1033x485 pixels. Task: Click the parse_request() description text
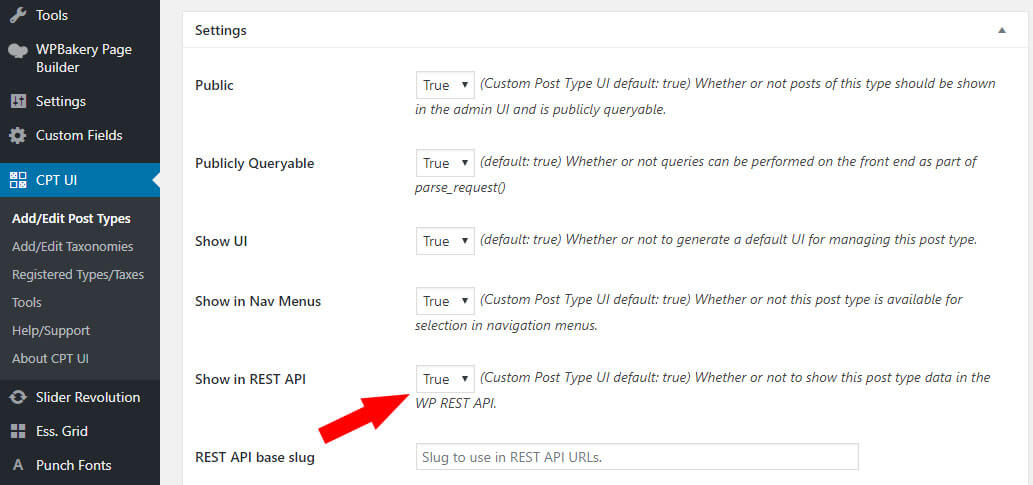pos(460,188)
